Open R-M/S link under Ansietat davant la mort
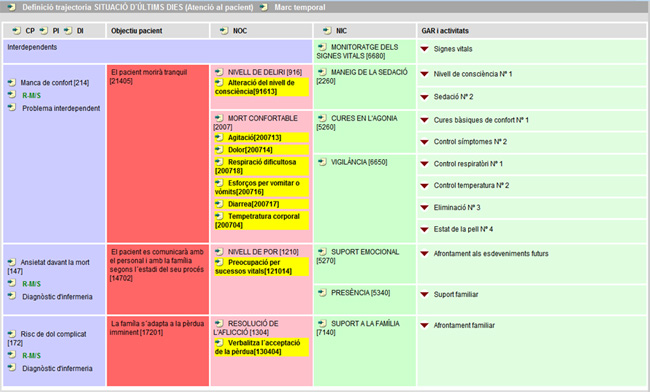Screen dimensions: 650x392 32,283
